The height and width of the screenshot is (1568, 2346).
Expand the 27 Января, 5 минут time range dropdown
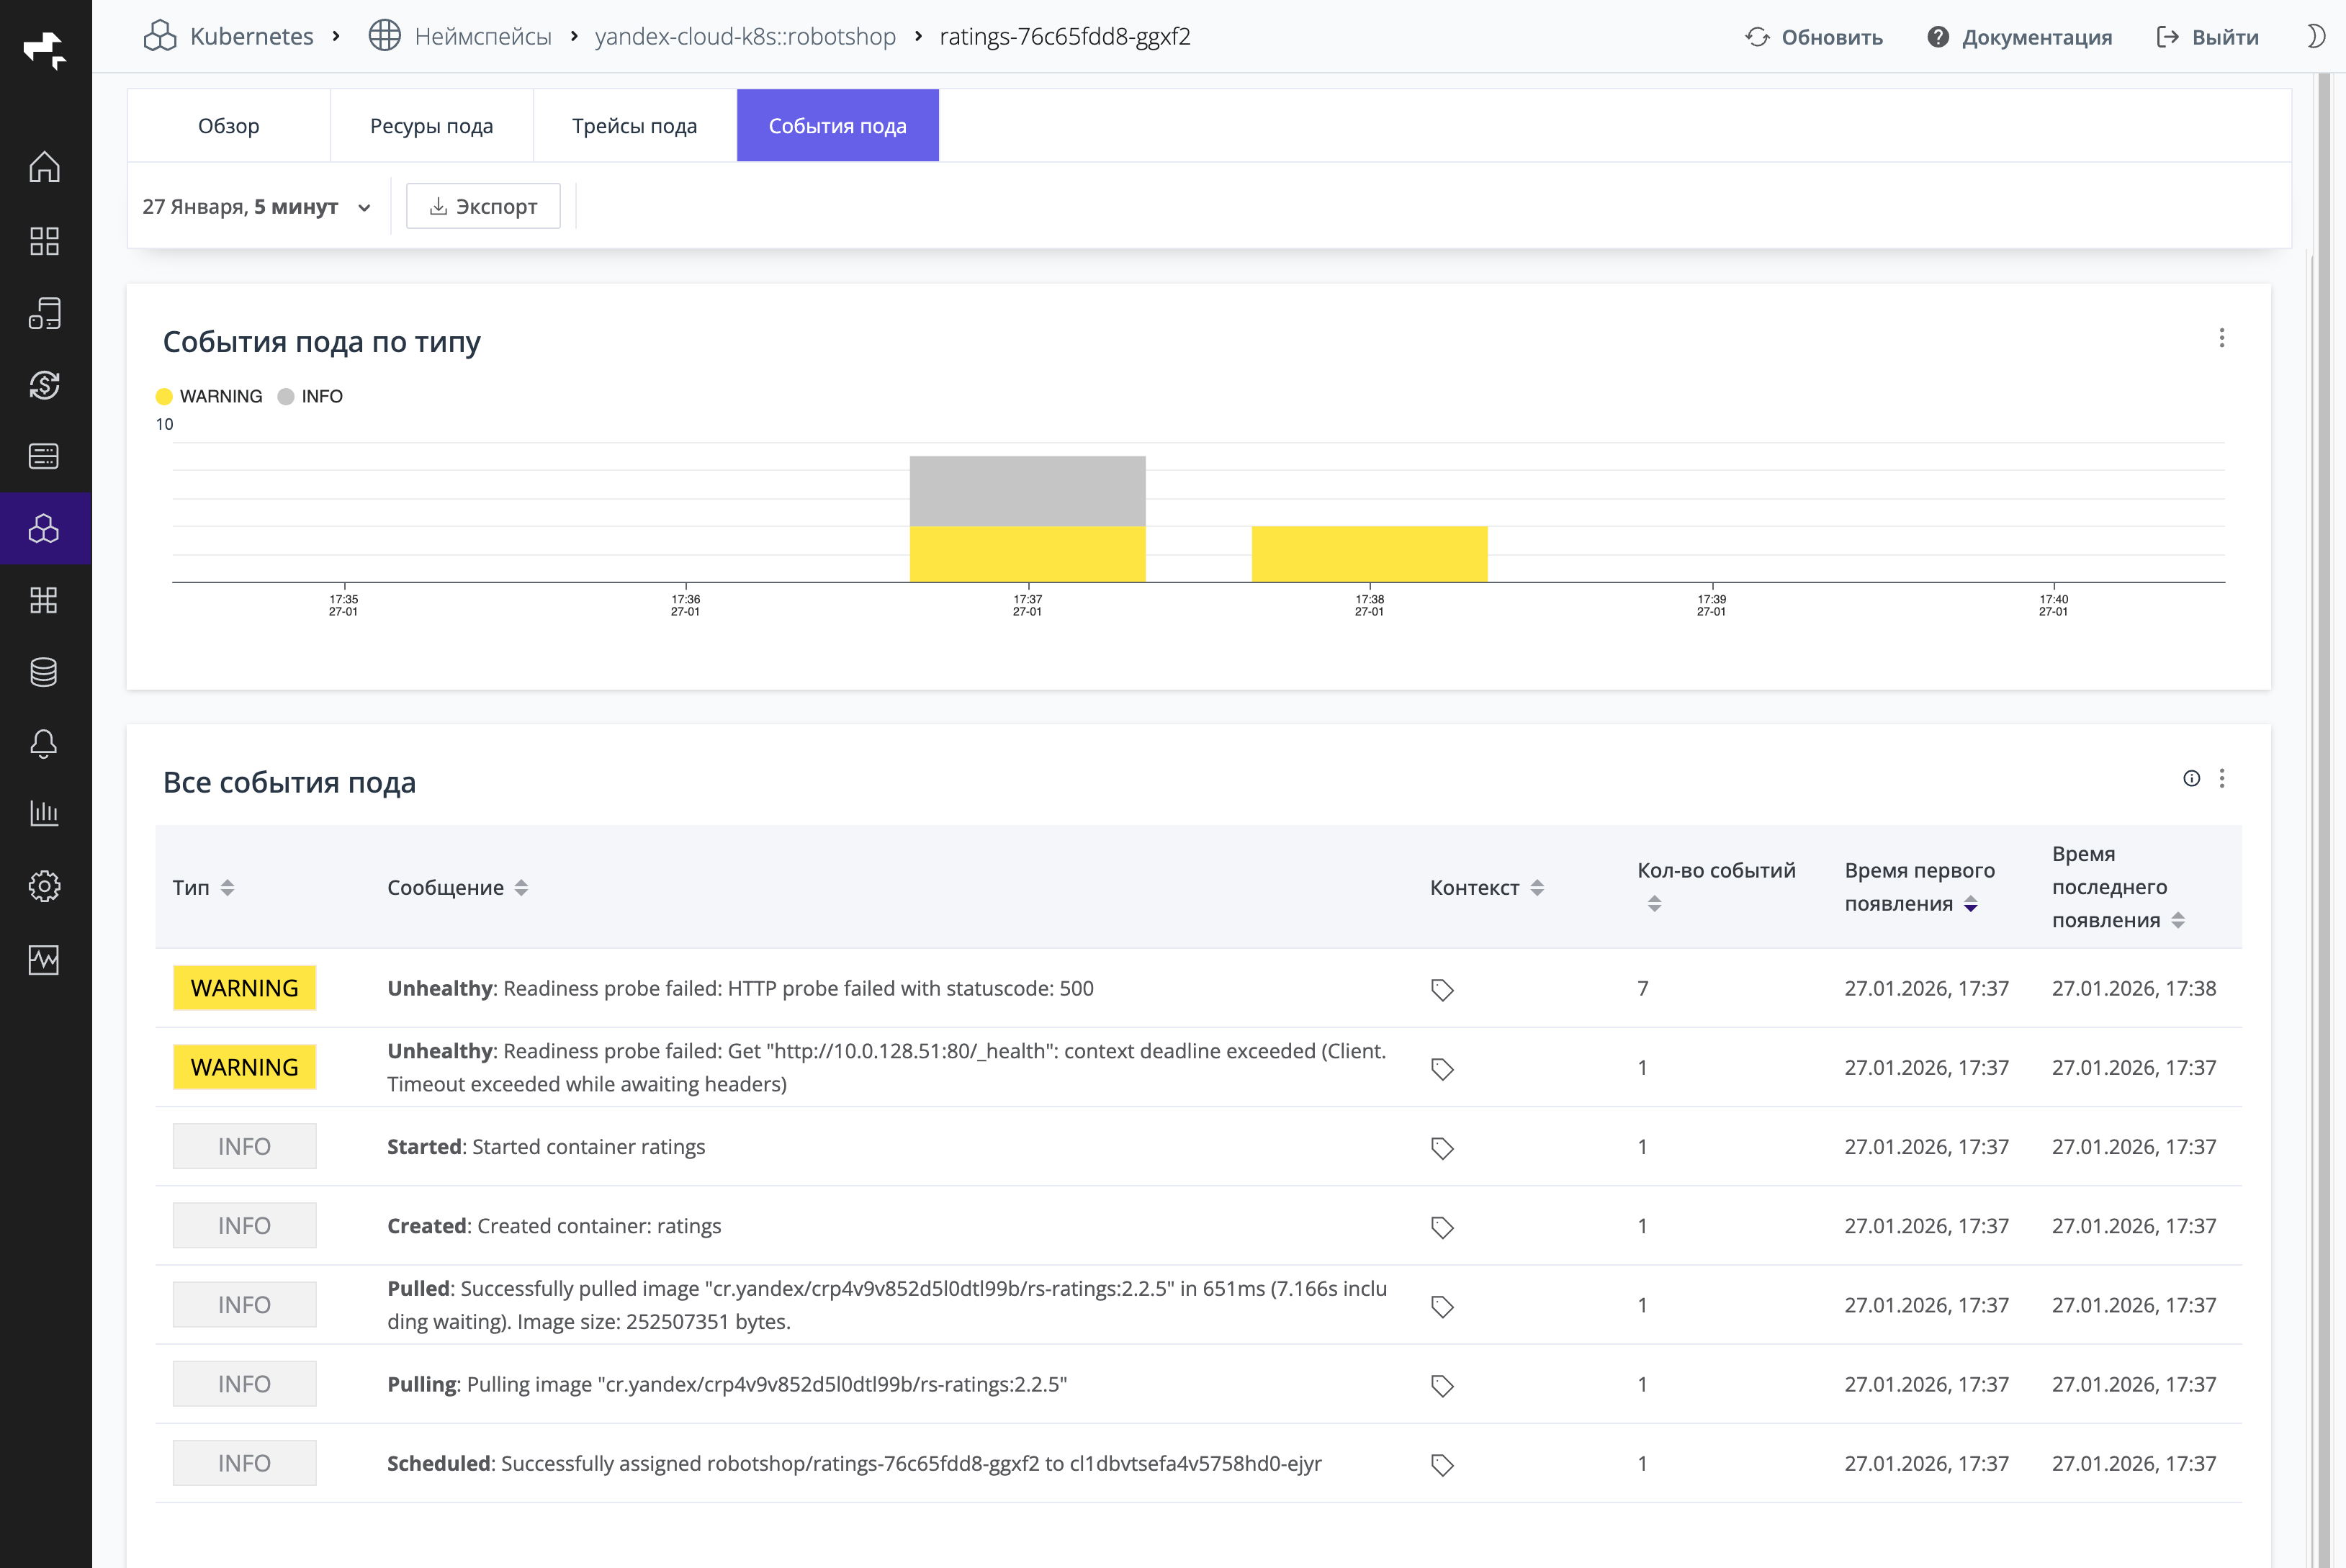coord(256,207)
